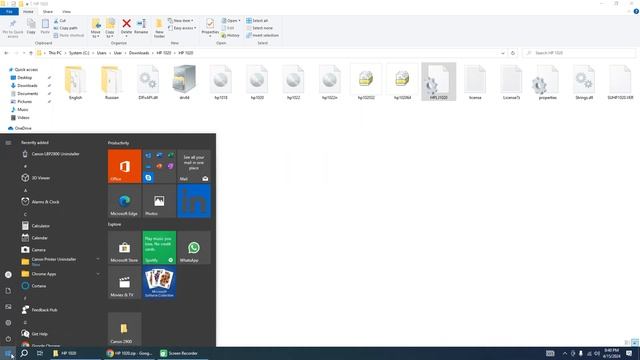This screenshot has height=360, width=640.
Task: Create a New folder via ribbon
Action: point(159,28)
